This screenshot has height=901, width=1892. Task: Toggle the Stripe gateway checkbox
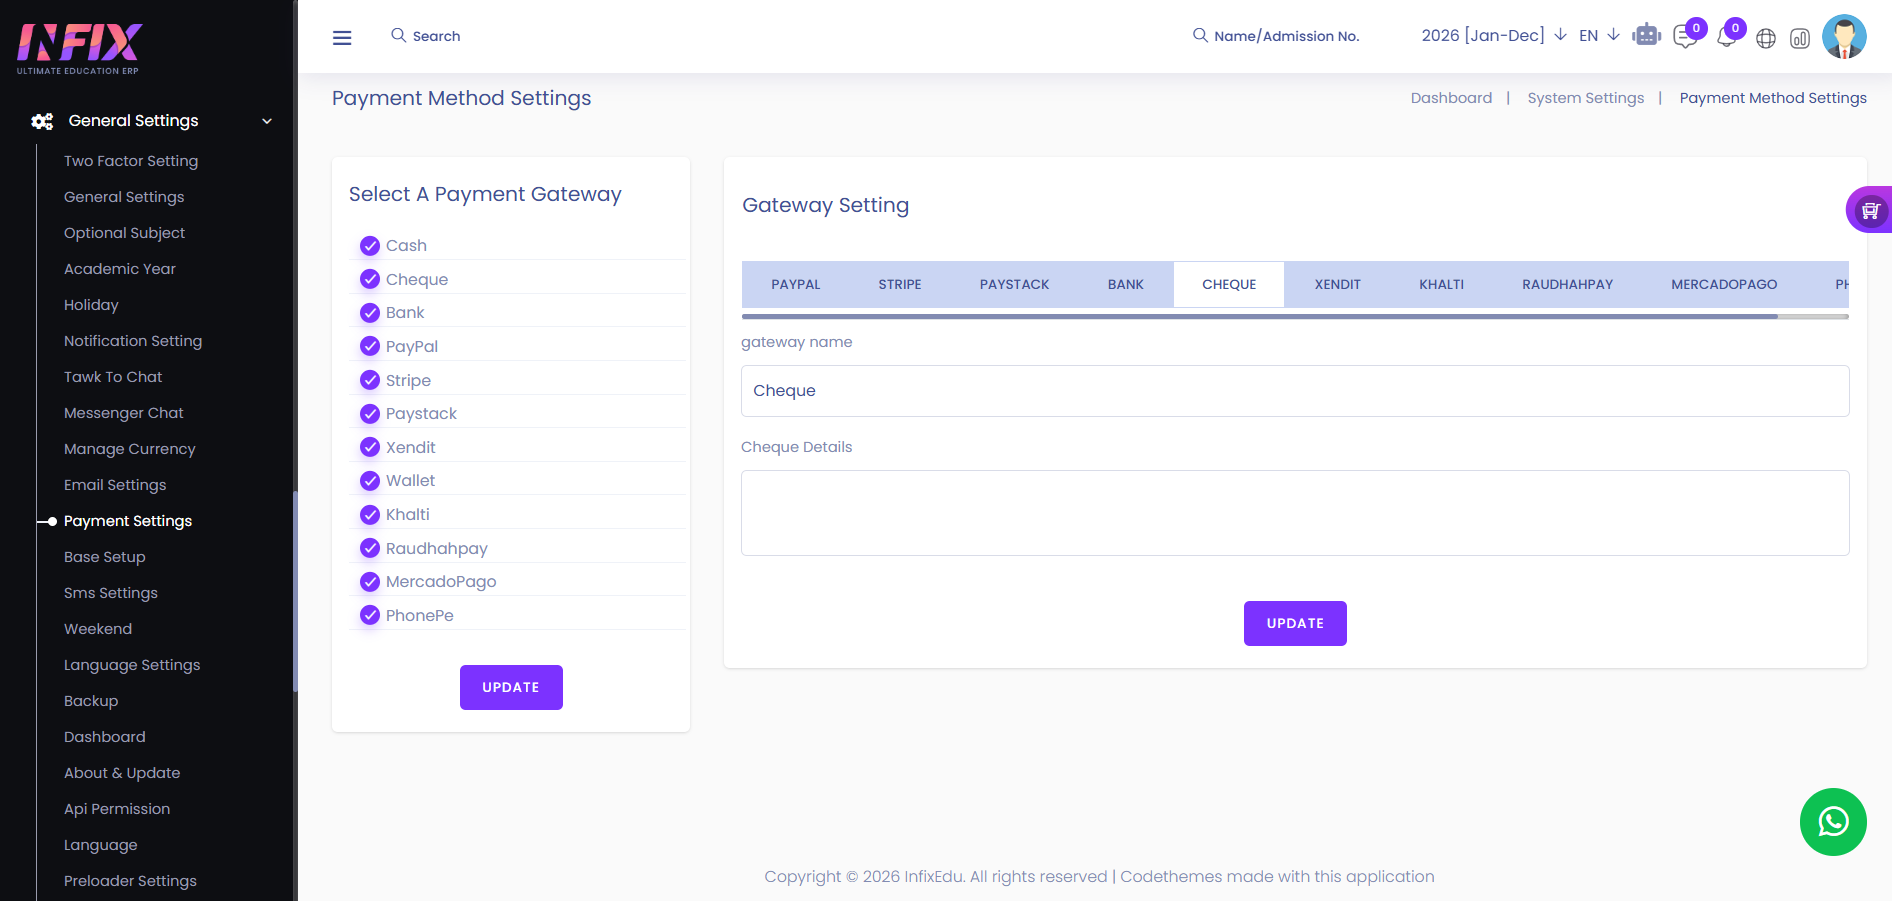[370, 380]
